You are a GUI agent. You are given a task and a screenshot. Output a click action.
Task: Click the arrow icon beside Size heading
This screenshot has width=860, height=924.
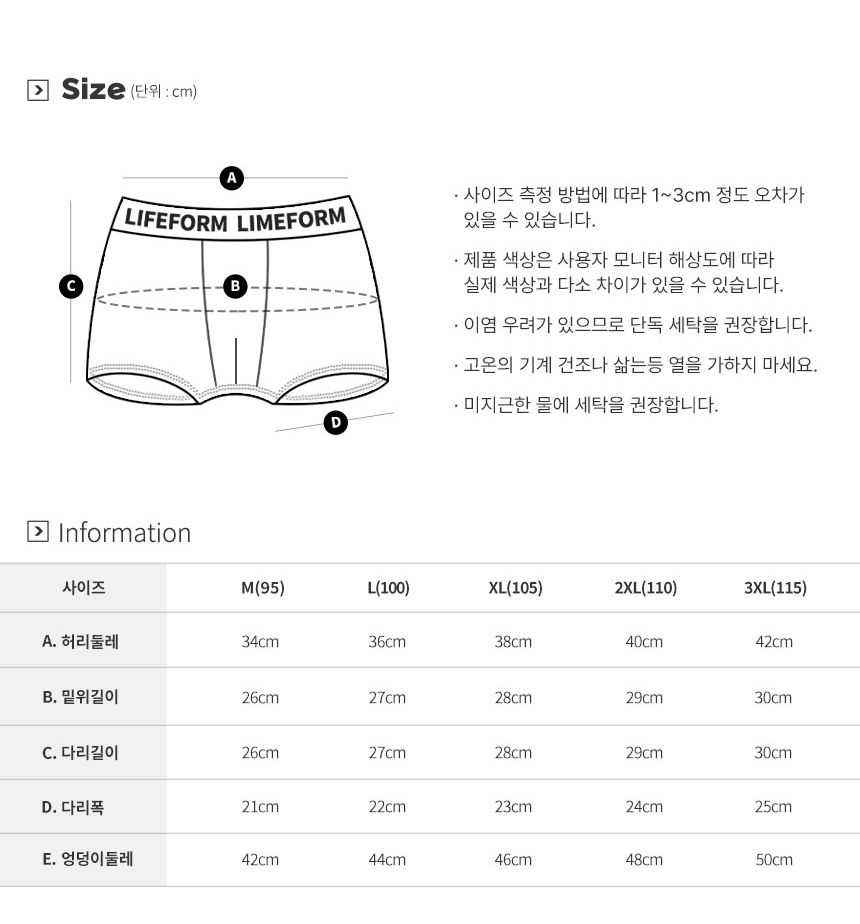click(38, 91)
